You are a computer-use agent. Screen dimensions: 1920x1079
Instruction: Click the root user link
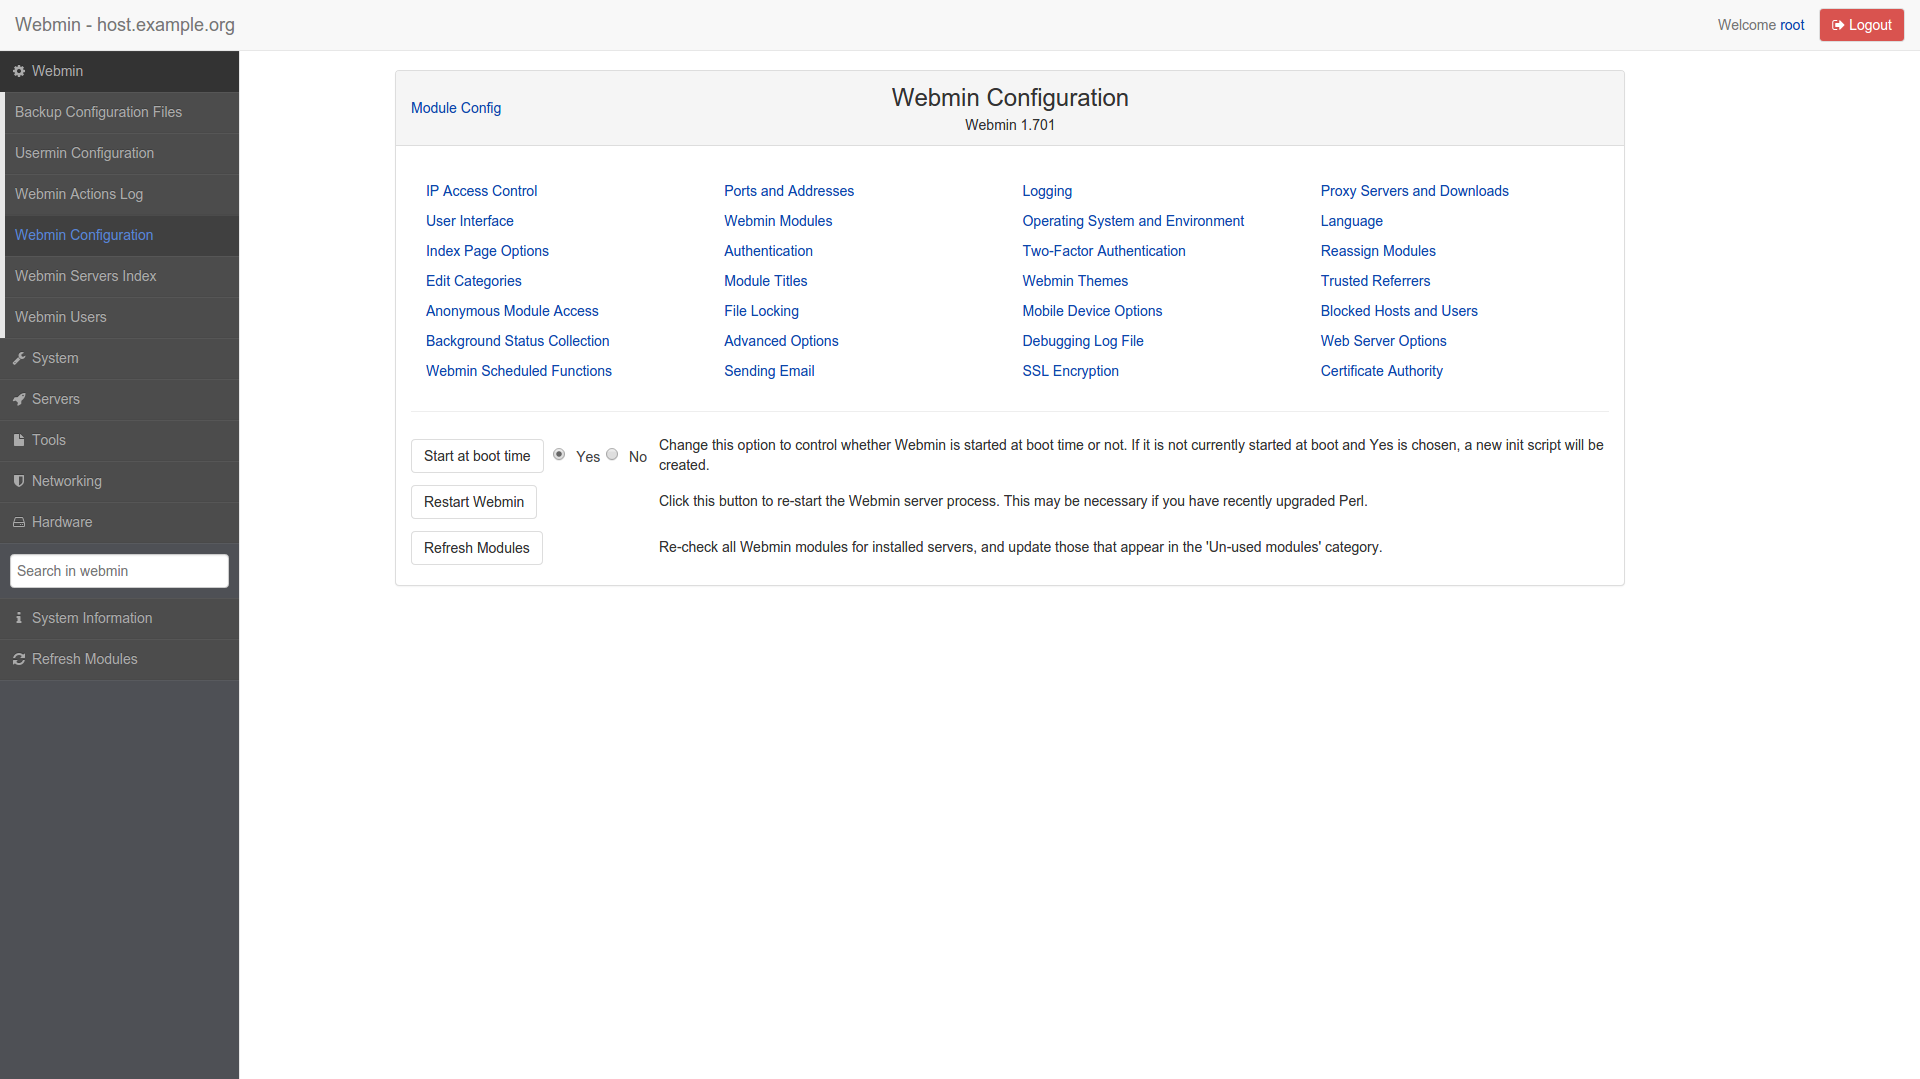pyautogui.click(x=1792, y=25)
